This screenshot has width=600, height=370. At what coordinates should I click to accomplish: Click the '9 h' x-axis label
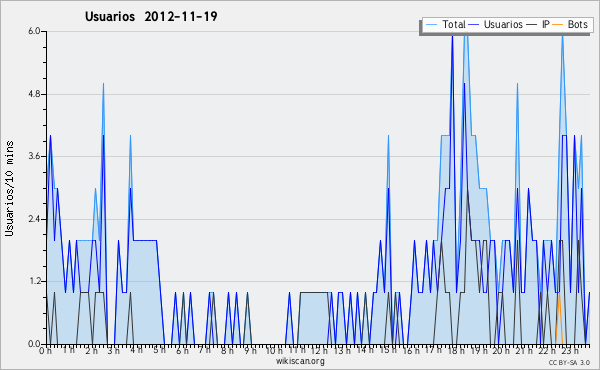pos(250,351)
